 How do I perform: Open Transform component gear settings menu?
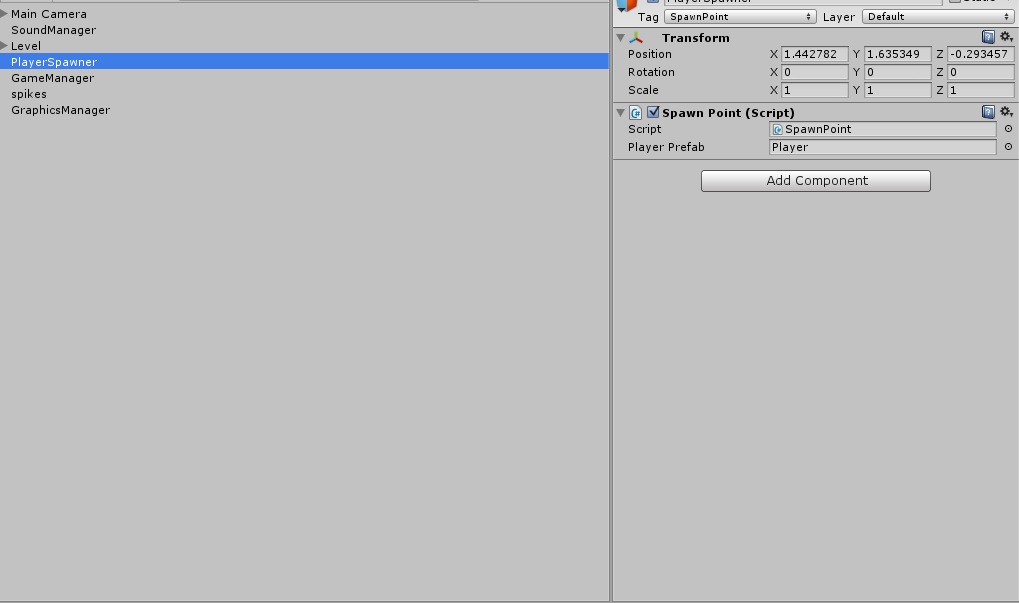[x=1006, y=37]
